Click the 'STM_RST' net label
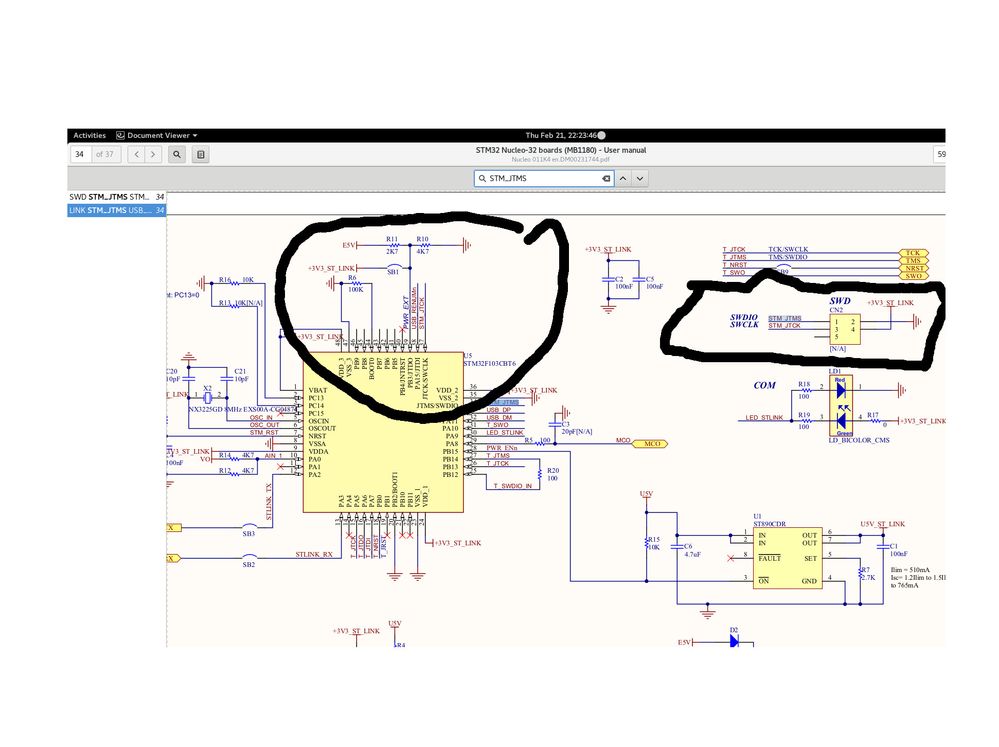Image resolution: width=999 pixels, height=747 pixels. coord(264,432)
